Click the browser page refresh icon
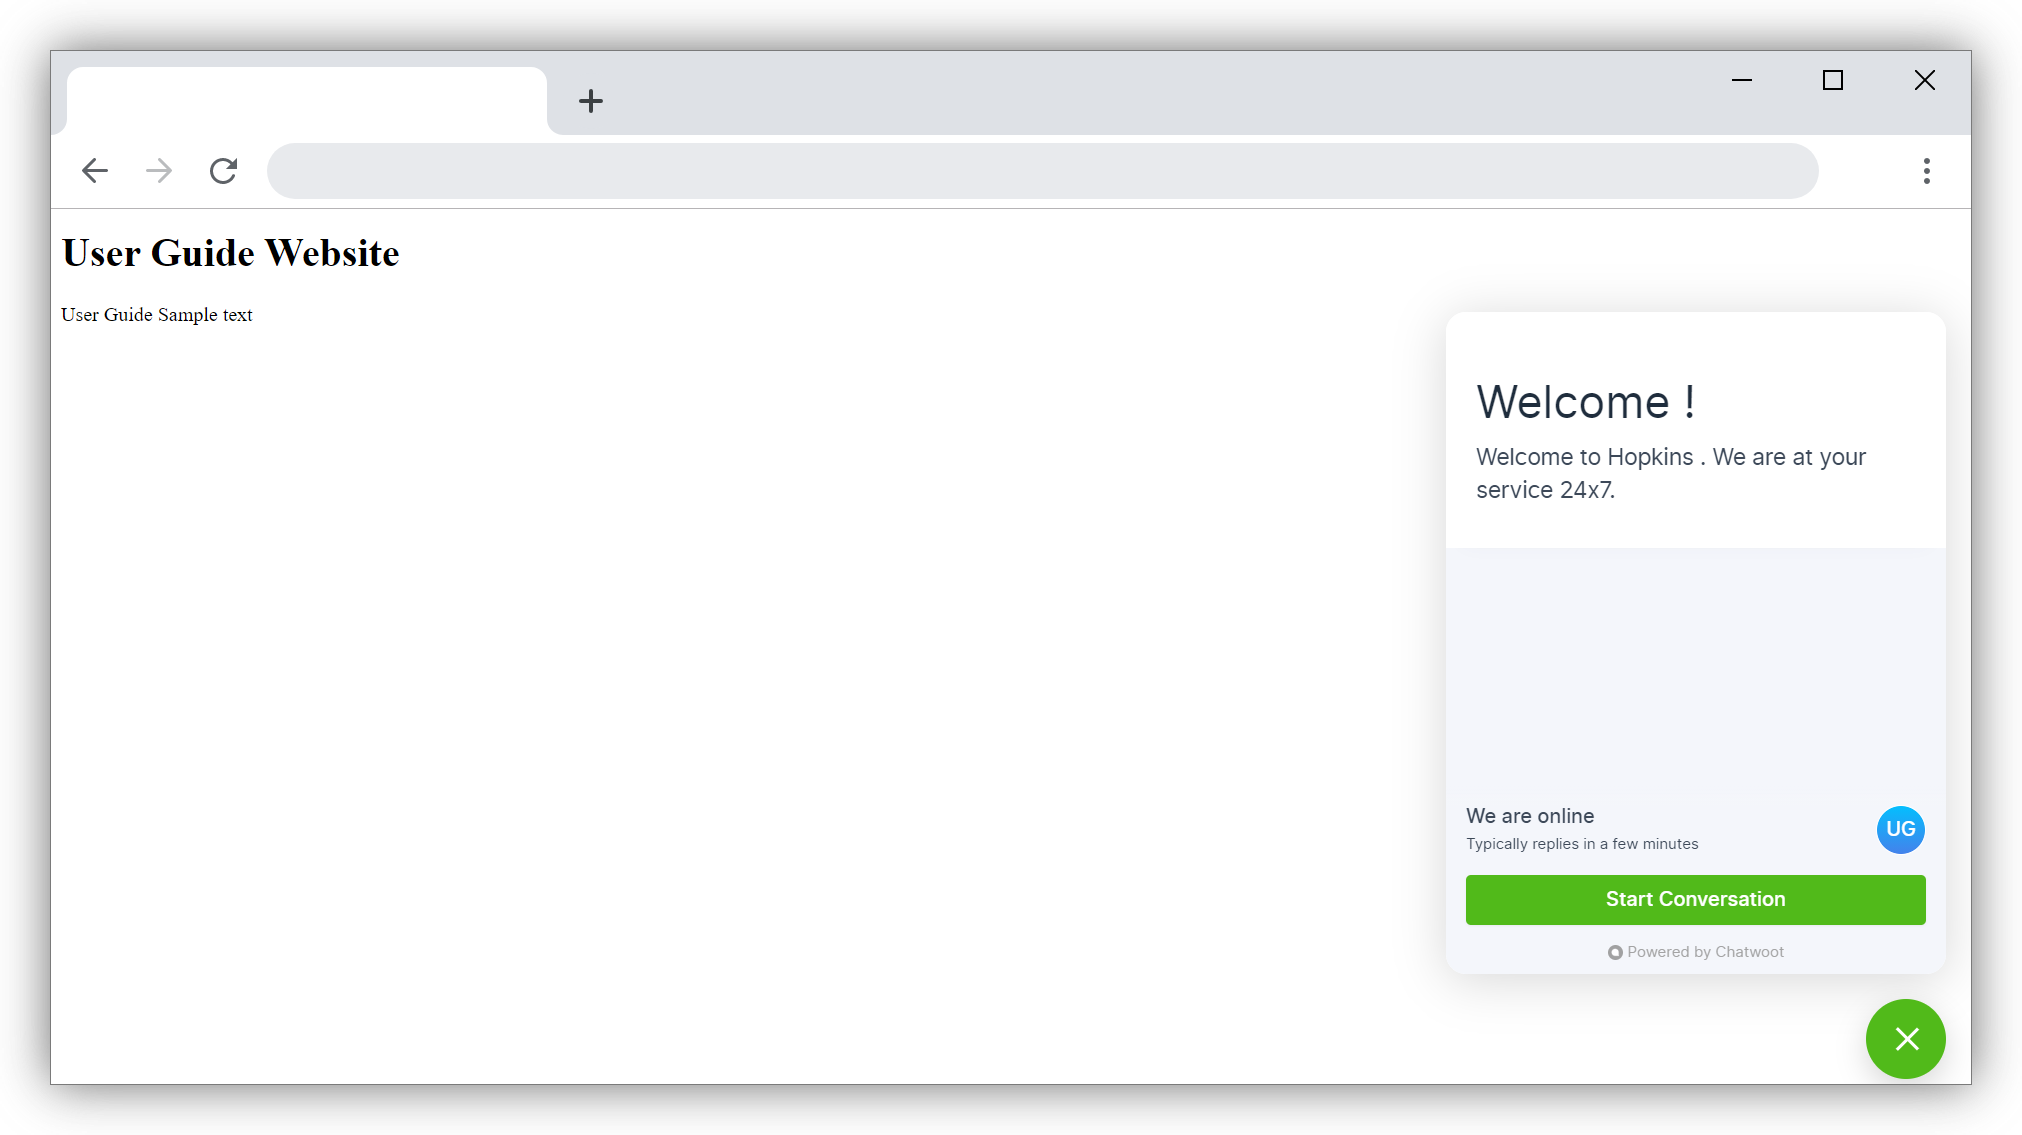Screen dimensions: 2022x1135 (224, 169)
